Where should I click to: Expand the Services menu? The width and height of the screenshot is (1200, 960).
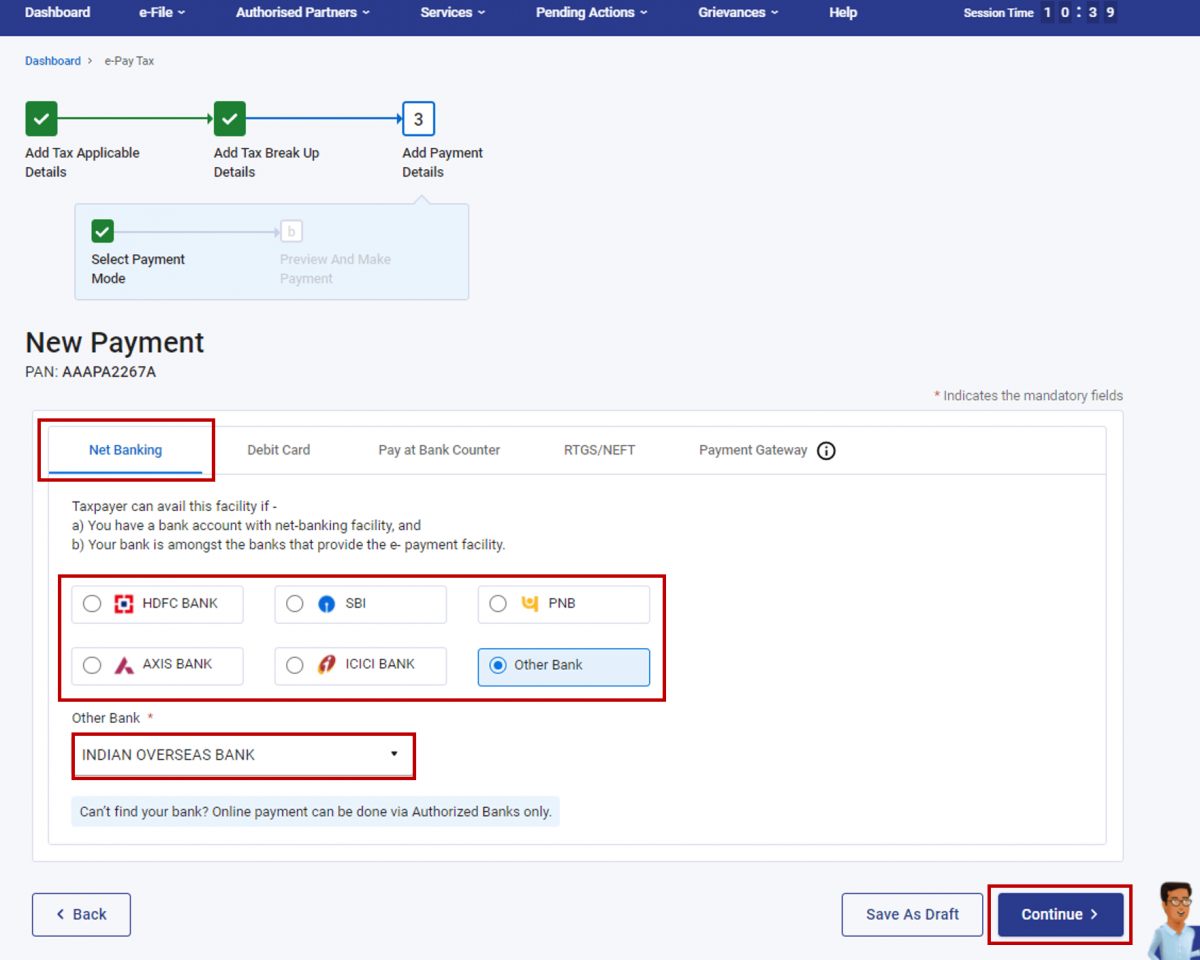452,13
